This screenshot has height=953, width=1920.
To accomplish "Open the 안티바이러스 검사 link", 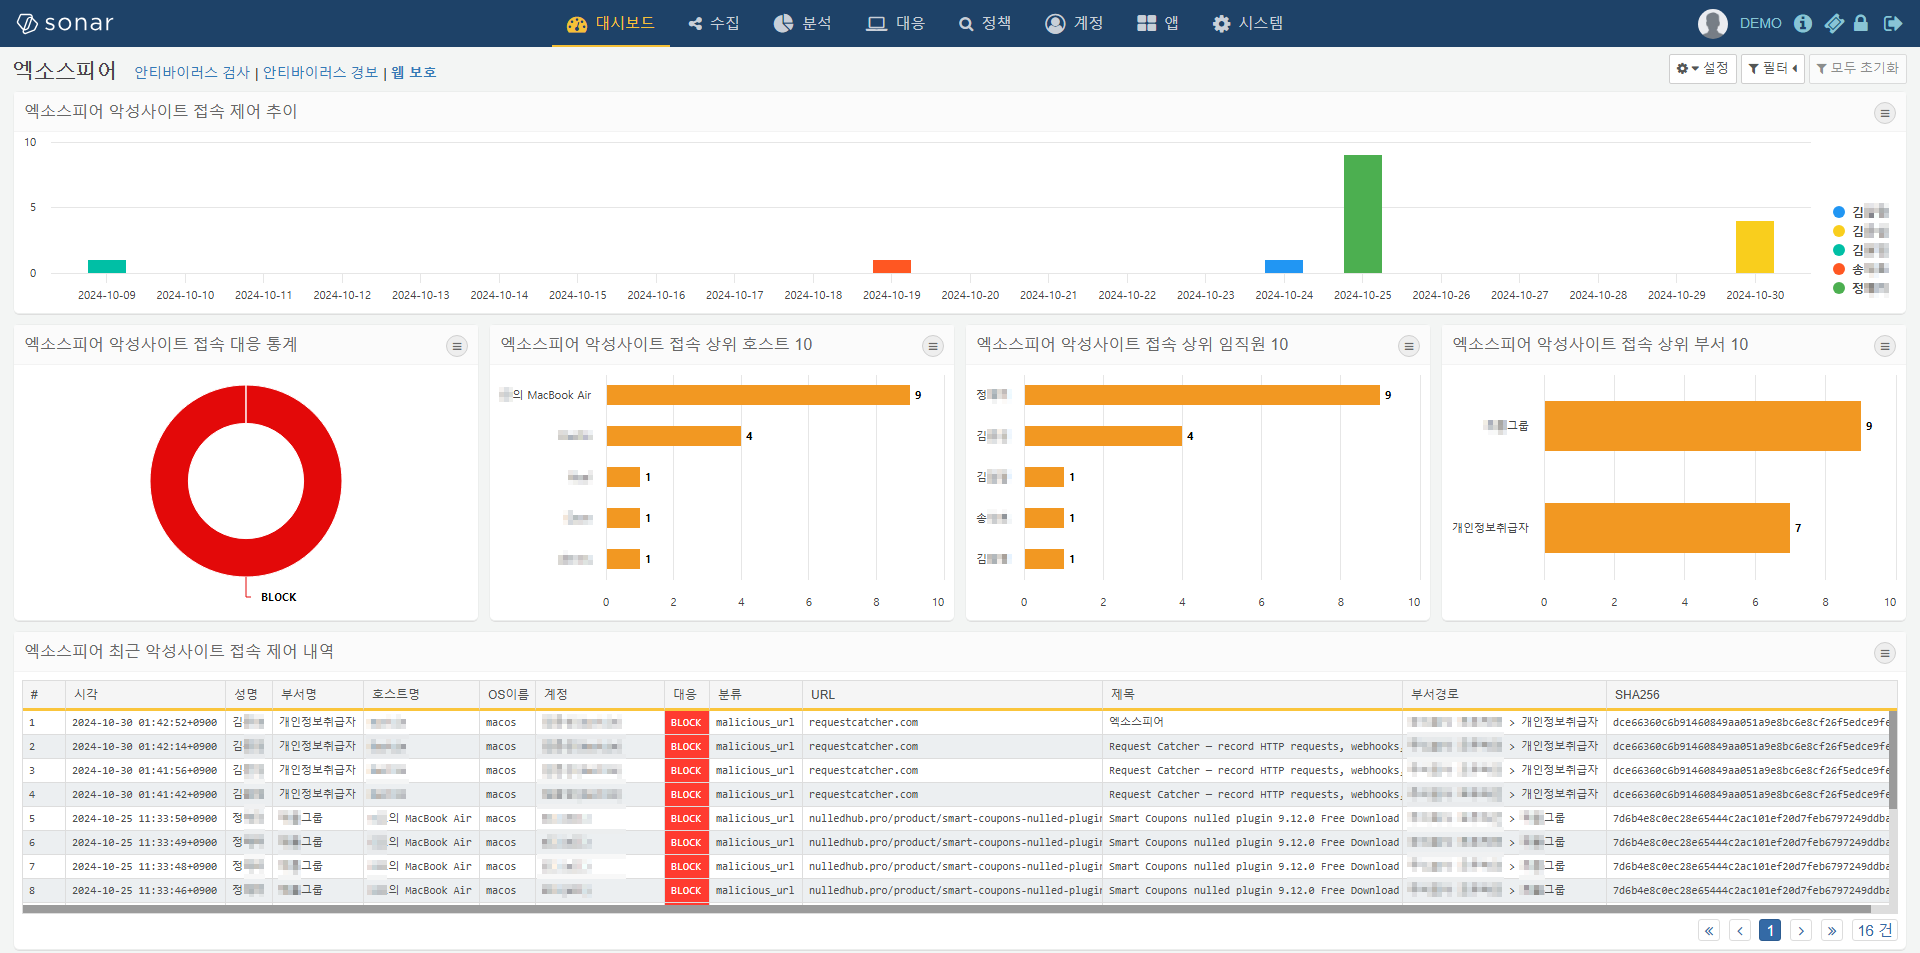I will point(192,72).
